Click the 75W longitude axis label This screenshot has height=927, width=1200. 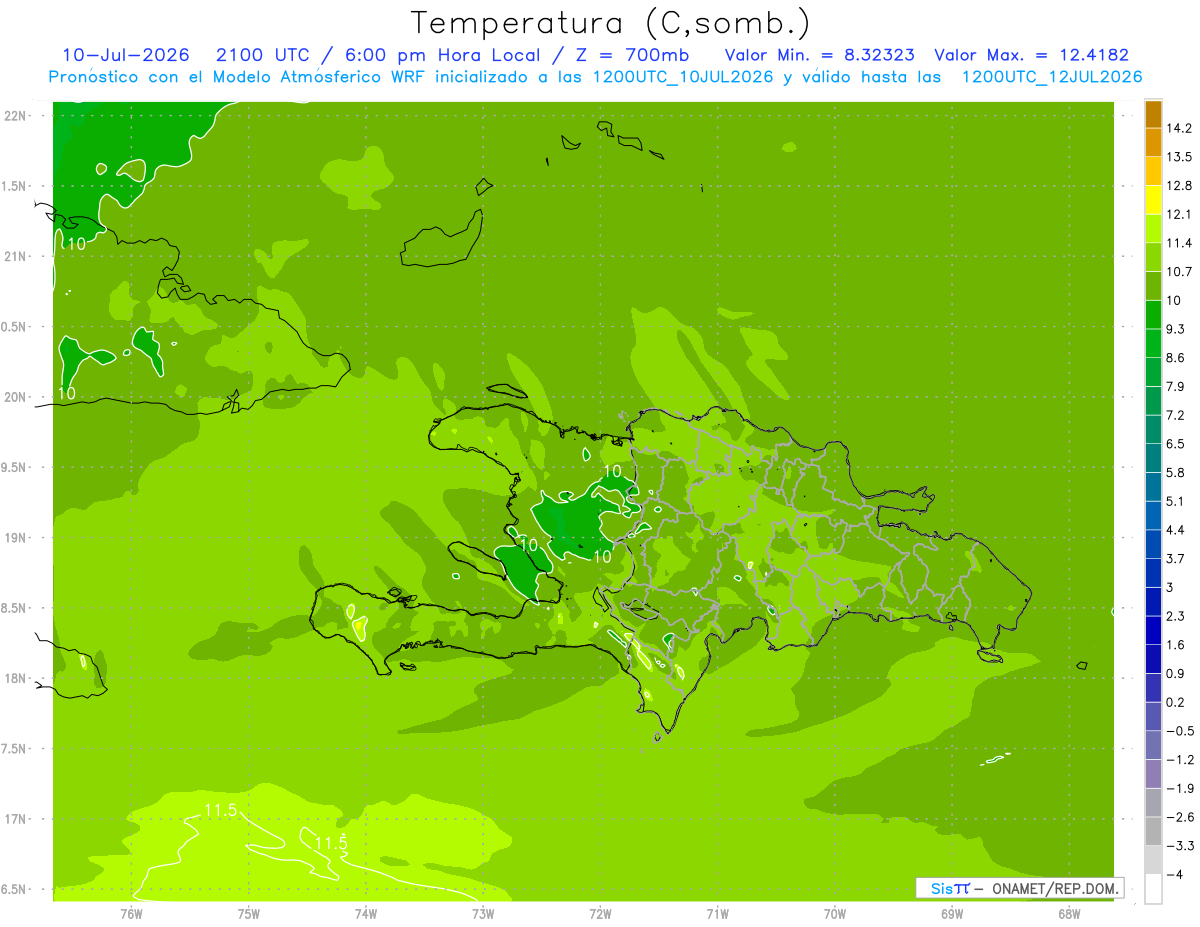[248, 913]
